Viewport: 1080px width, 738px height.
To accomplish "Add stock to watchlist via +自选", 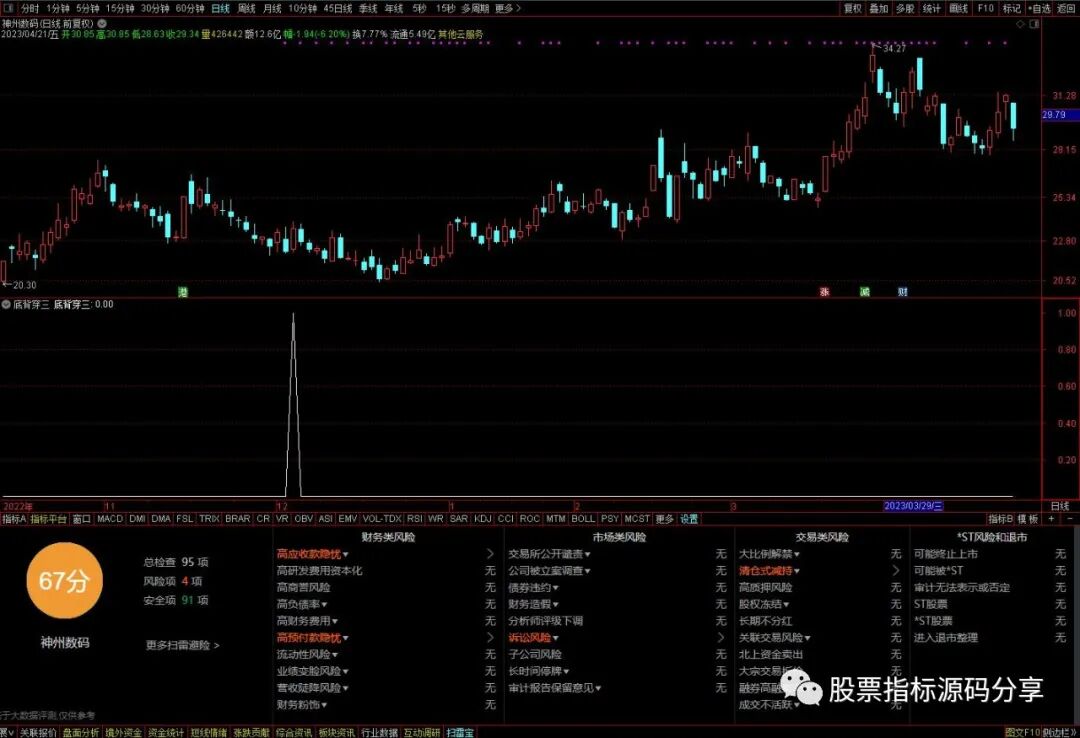I will coord(1039,8).
